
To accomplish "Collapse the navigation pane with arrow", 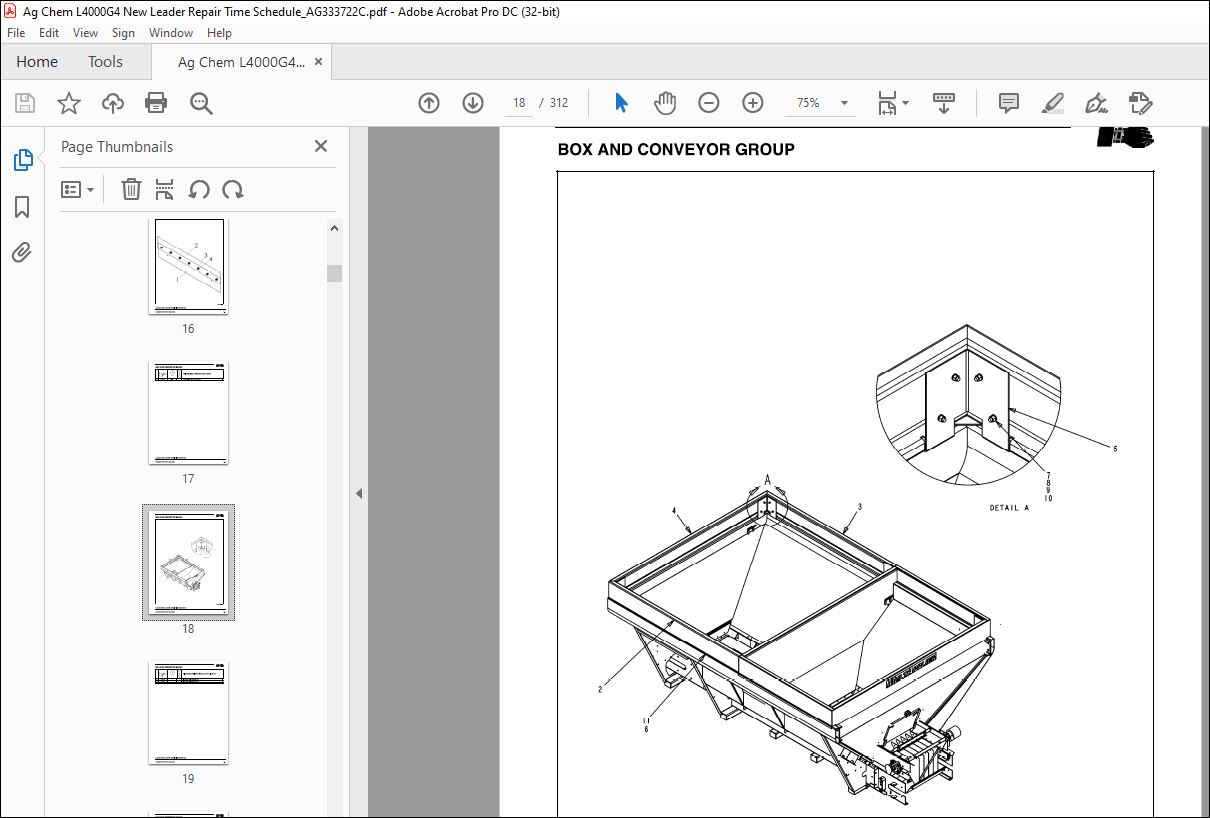I will coord(359,493).
